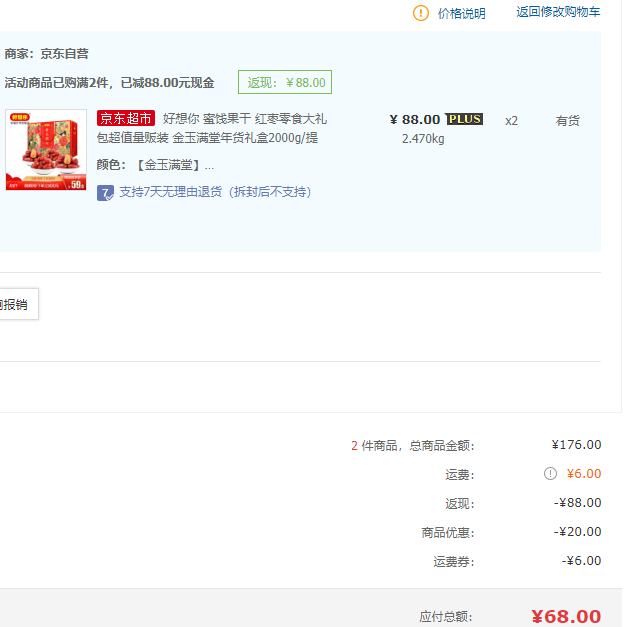Click the 7-day return policy icon
The width and height of the screenshot is (629, 627).
click(x=105, y=193)
